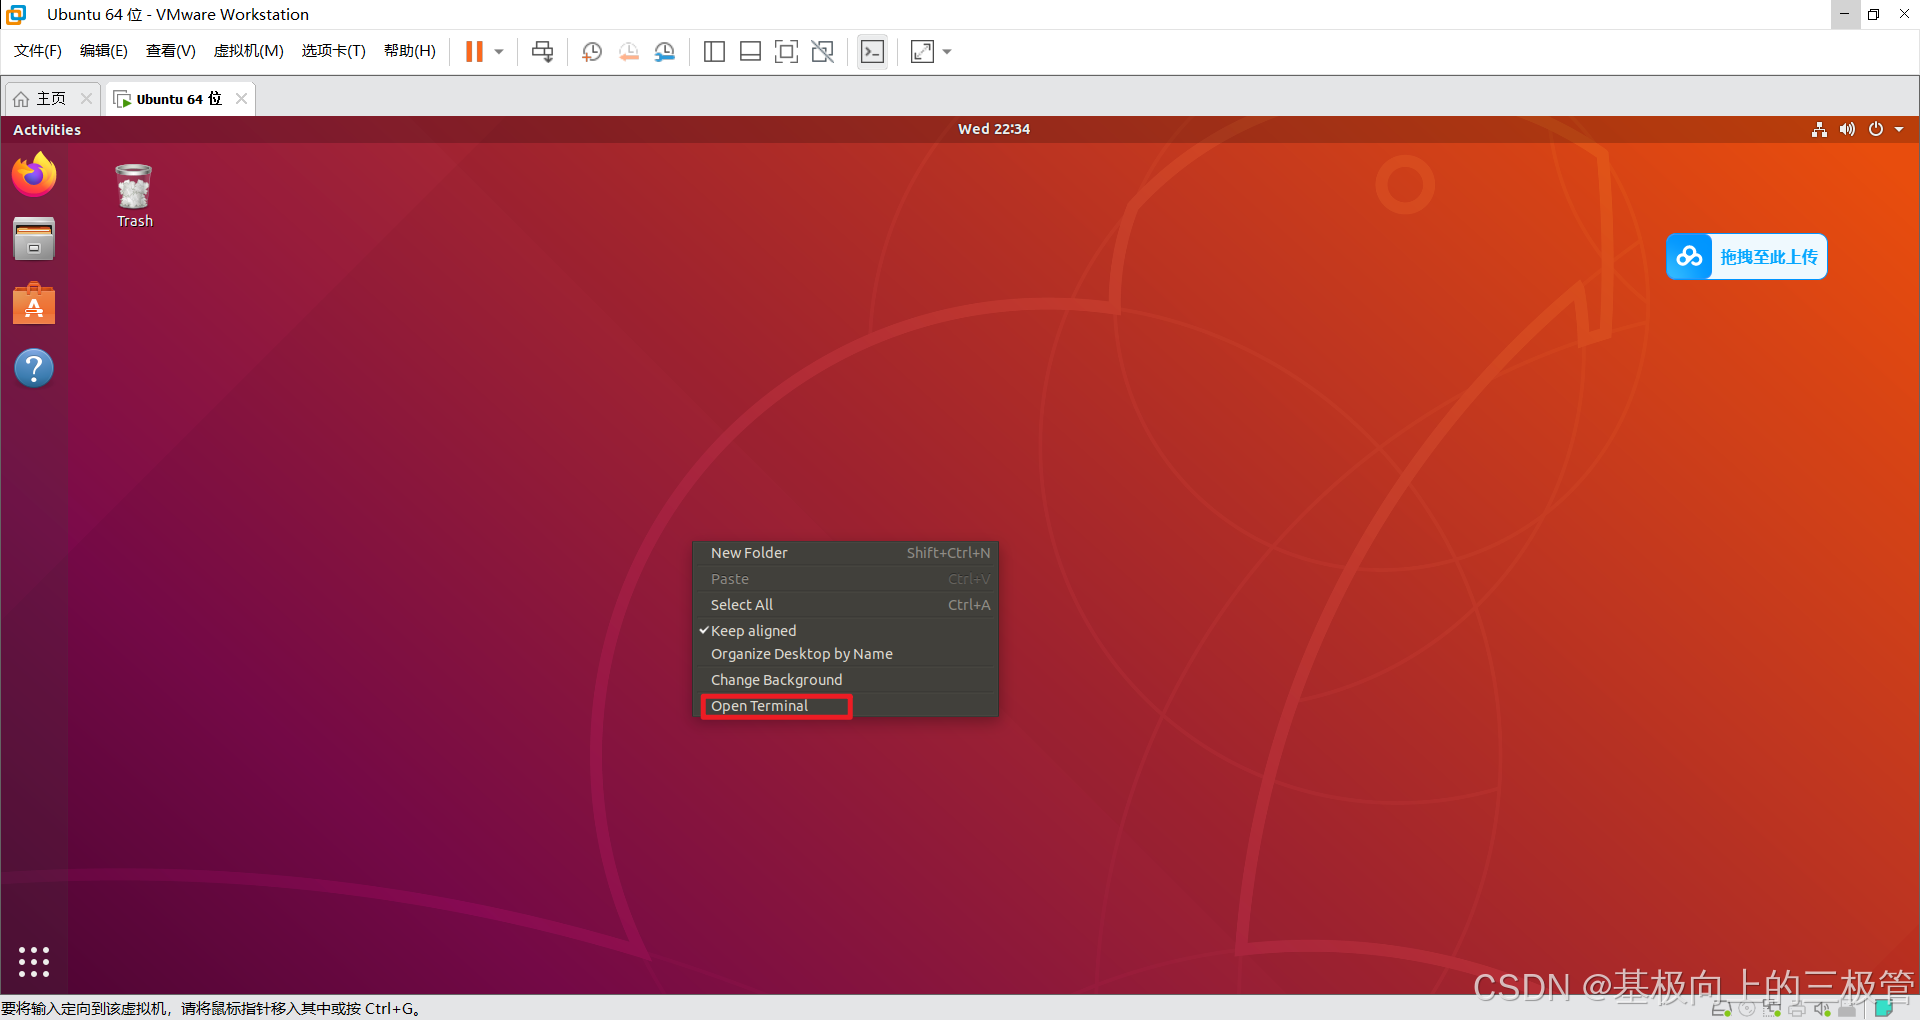1920x1020 pixels.
Task: Open the 帮助(H) menu
Action: 410,51
